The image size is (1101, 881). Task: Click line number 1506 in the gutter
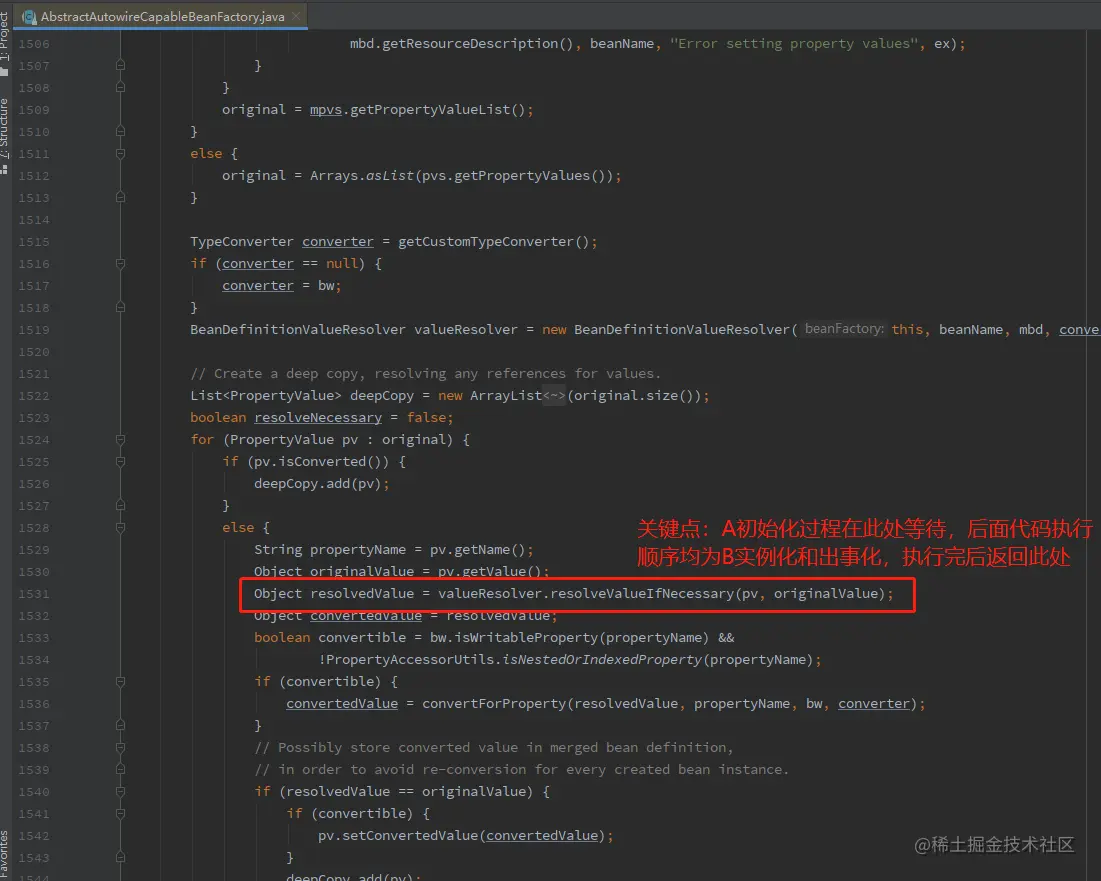click(x=34, y=44)
